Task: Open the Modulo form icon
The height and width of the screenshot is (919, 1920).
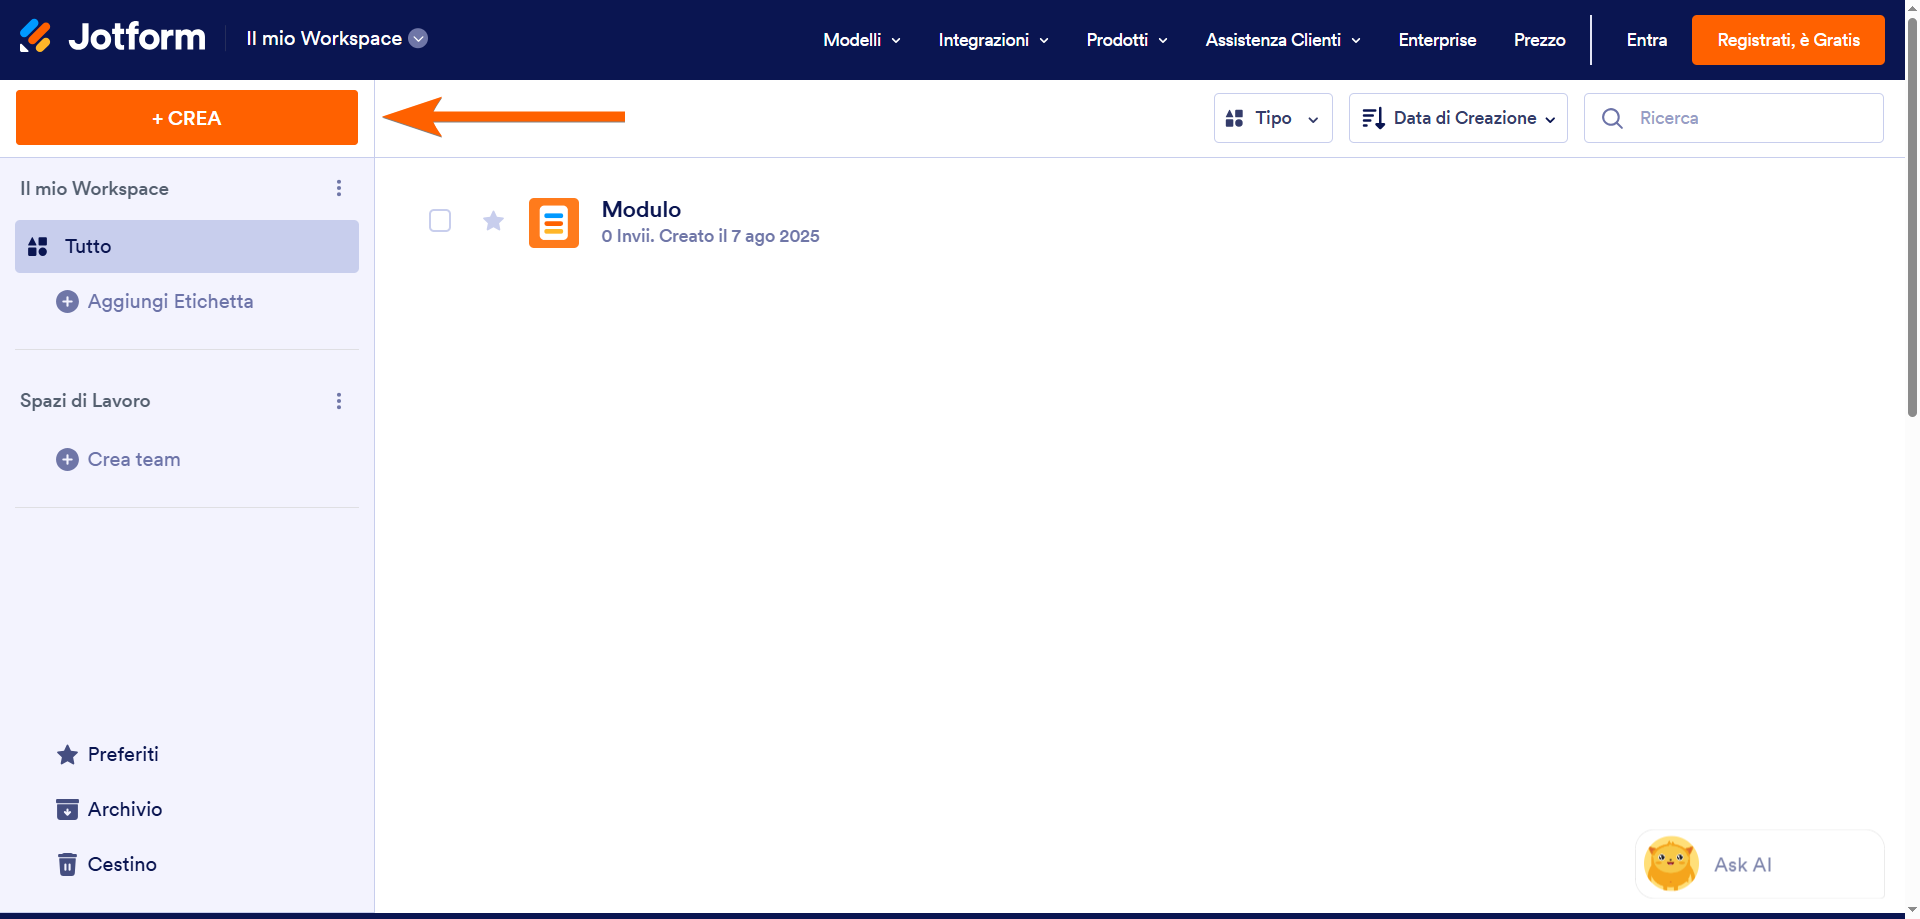Action: pyautogui.click(x=553, y=222)
